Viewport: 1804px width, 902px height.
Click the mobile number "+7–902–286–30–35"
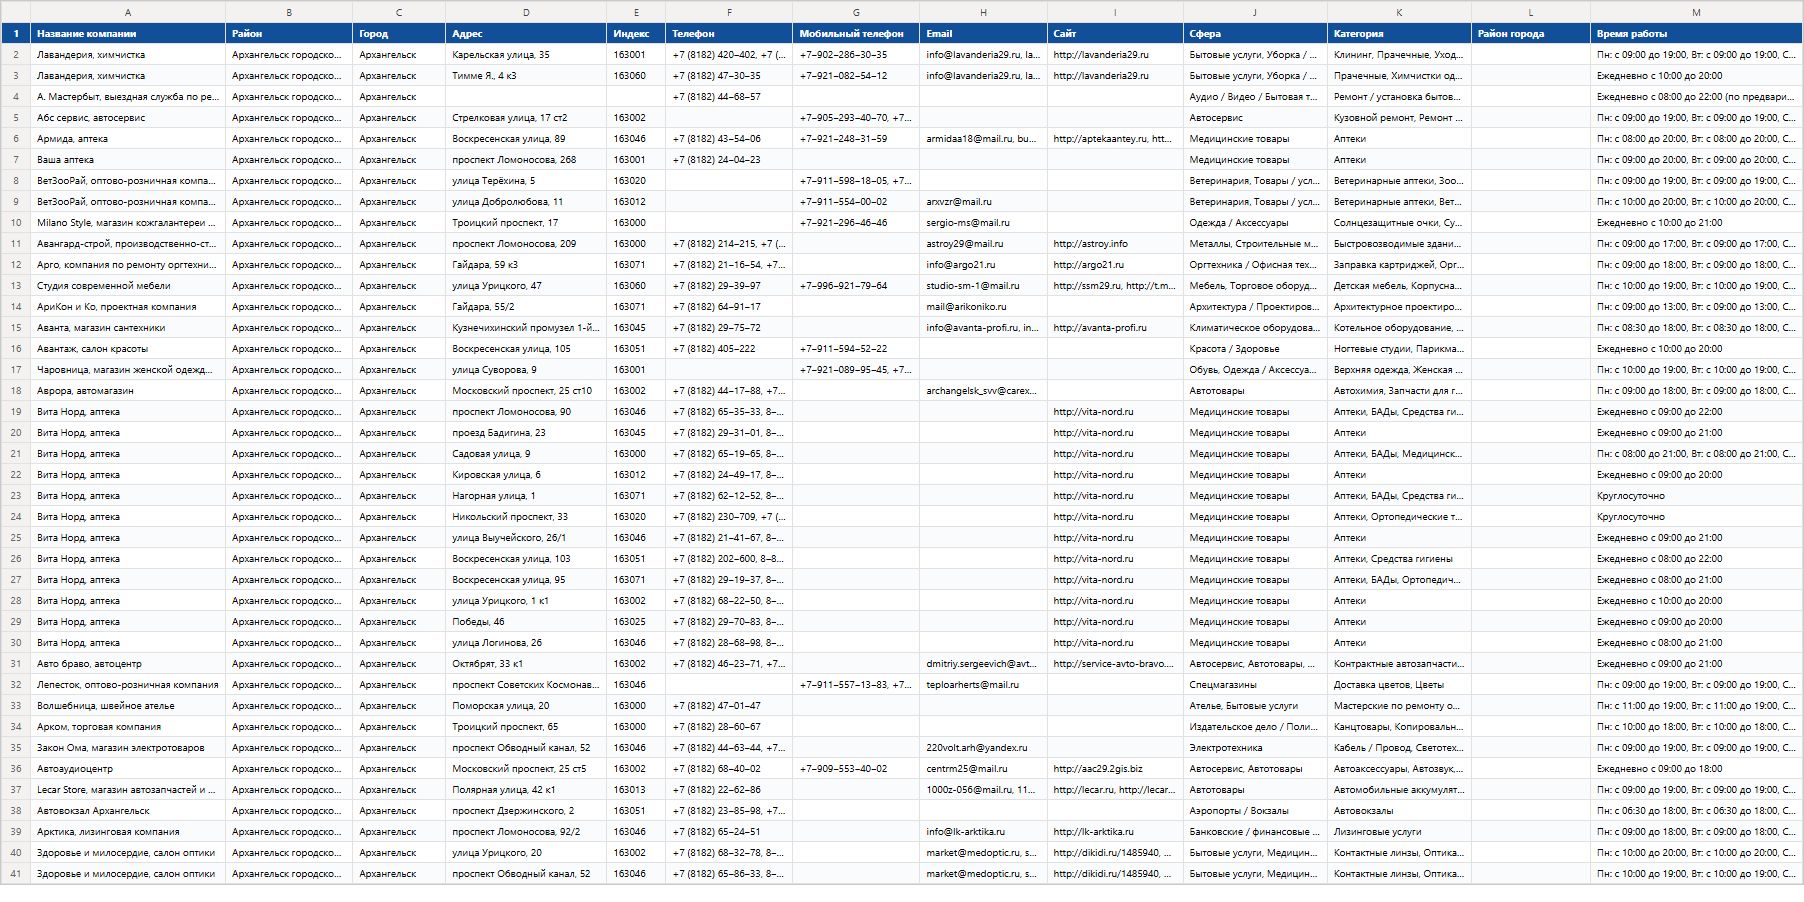(x=856, y=55)
